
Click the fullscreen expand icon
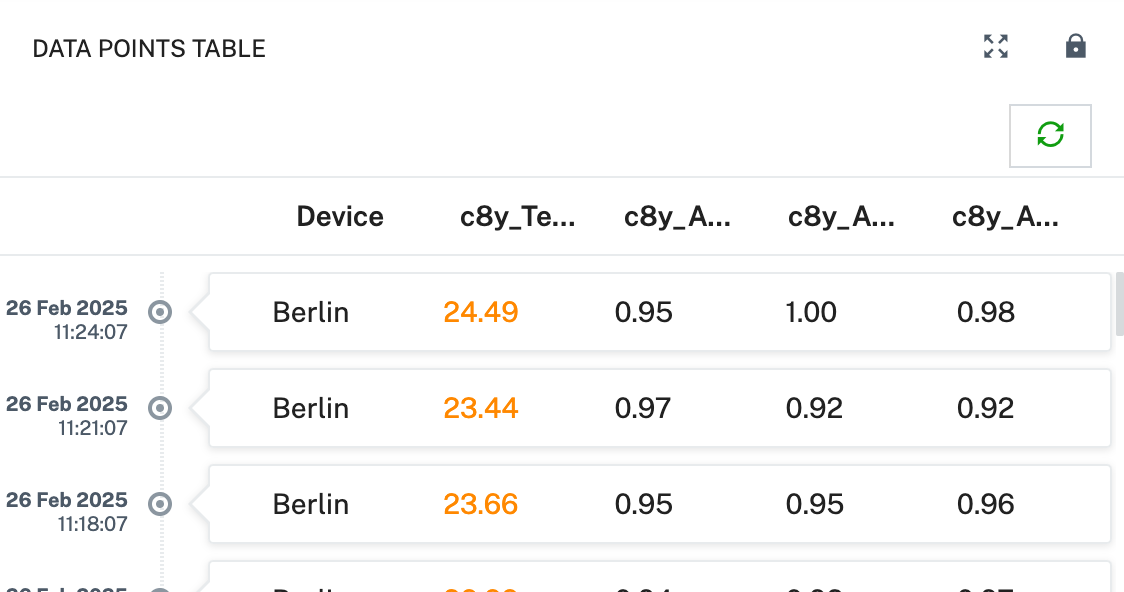pos(995,46)
